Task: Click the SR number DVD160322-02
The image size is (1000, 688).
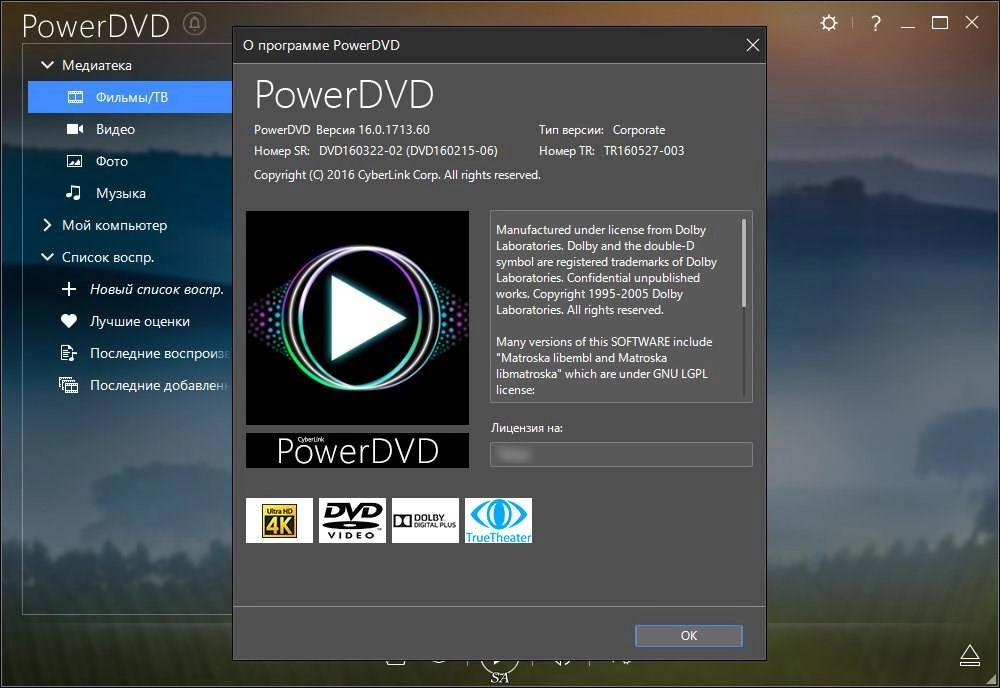Action: (361, 150)
